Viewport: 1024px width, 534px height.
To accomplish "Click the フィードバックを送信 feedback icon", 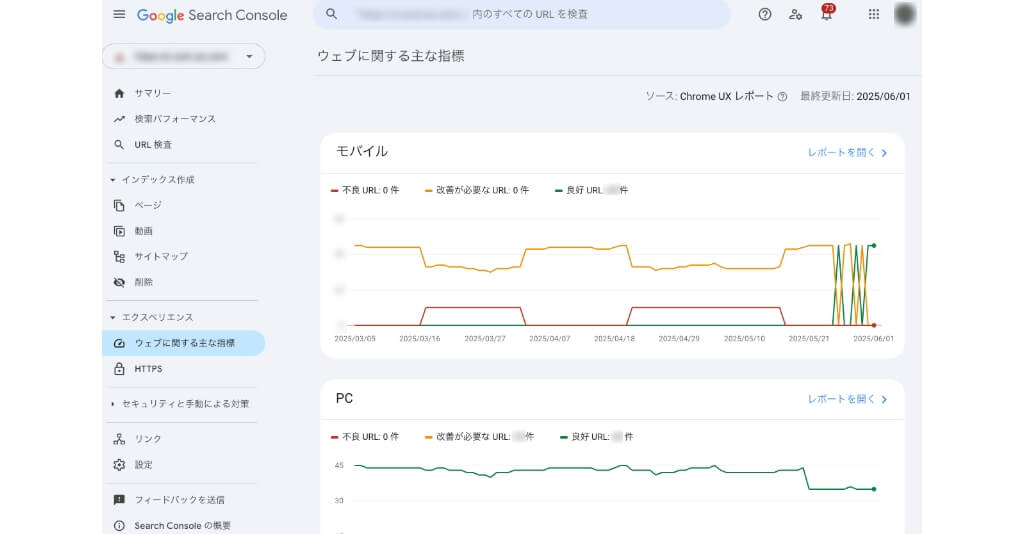I will (x=119, y=500).
